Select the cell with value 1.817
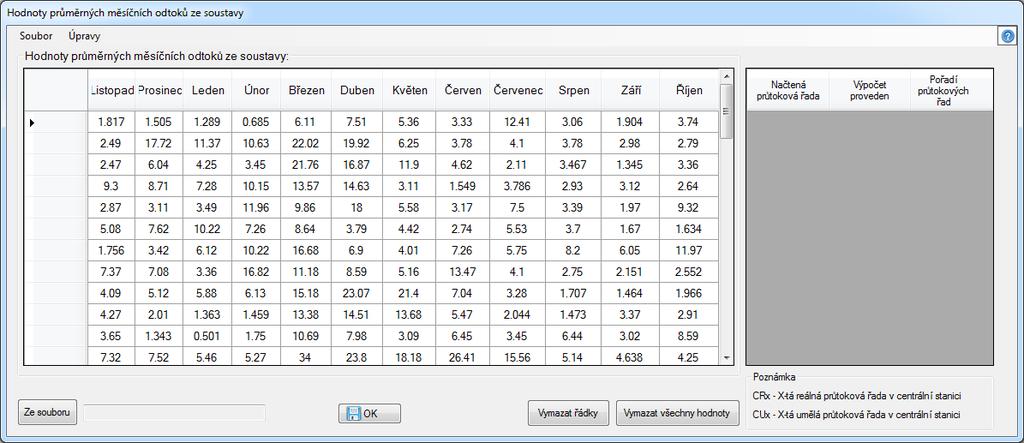 point(112,122)
